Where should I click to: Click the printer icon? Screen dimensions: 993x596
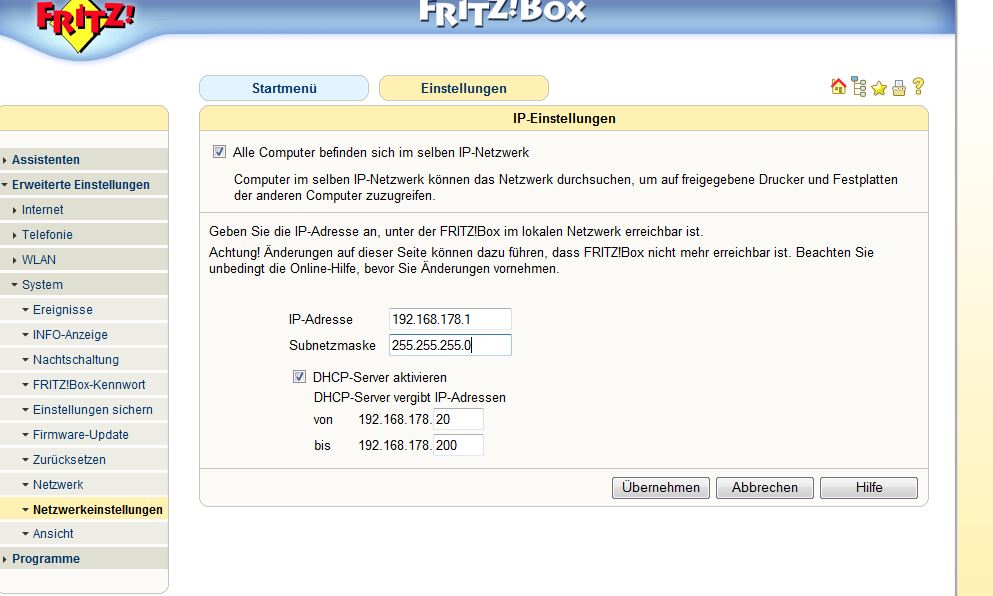click(x=899, y=88)
